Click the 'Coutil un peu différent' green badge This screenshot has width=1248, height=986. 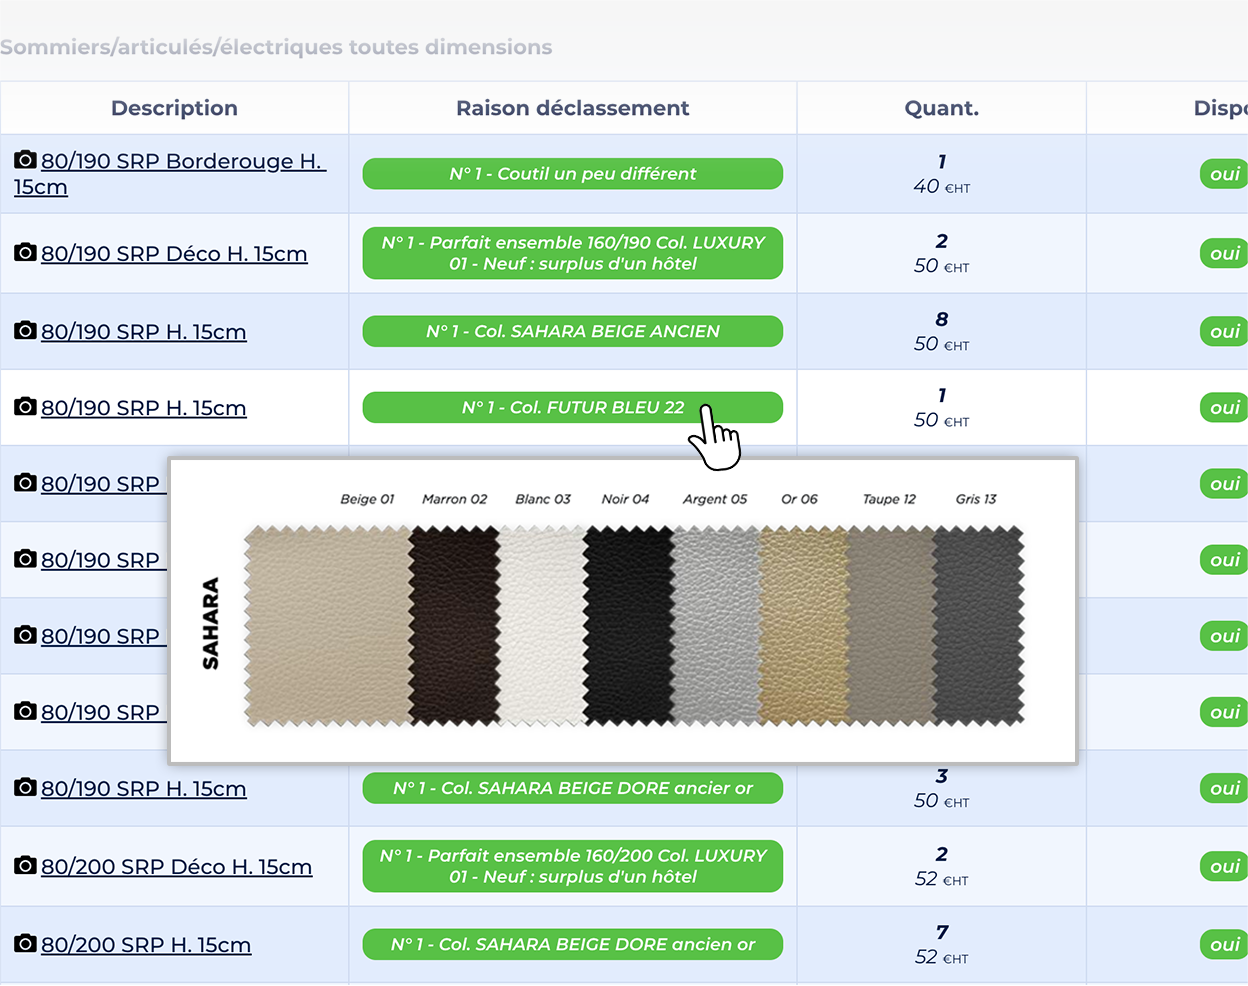572,174
